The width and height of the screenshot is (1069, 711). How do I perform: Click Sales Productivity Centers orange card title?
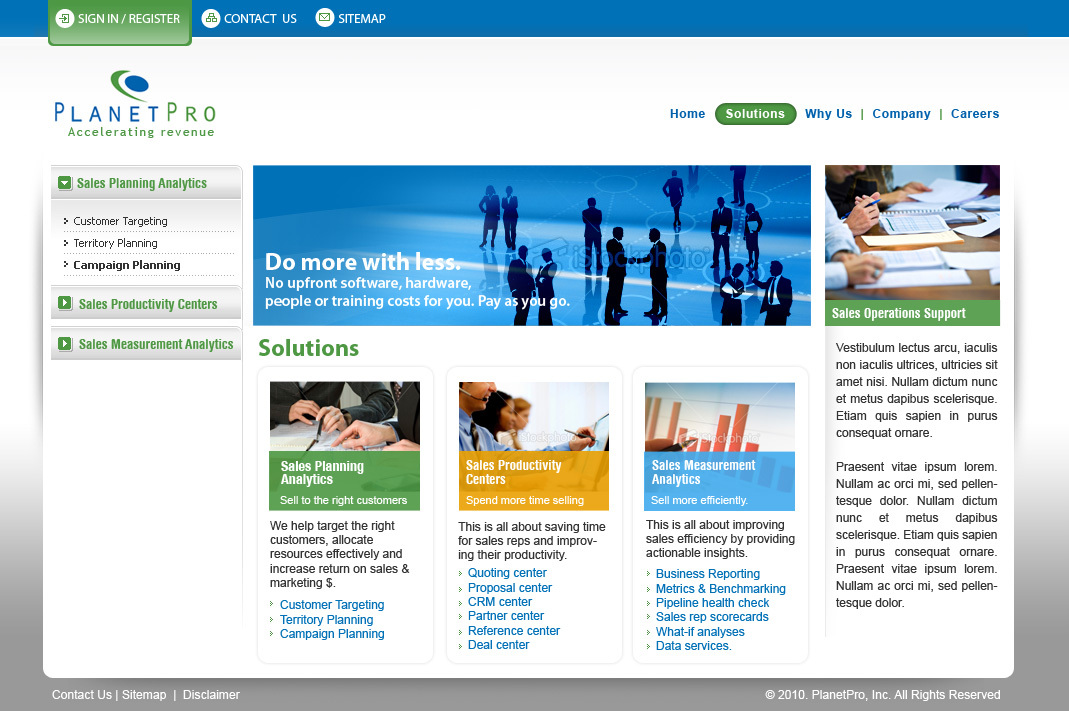coord(513,472)
